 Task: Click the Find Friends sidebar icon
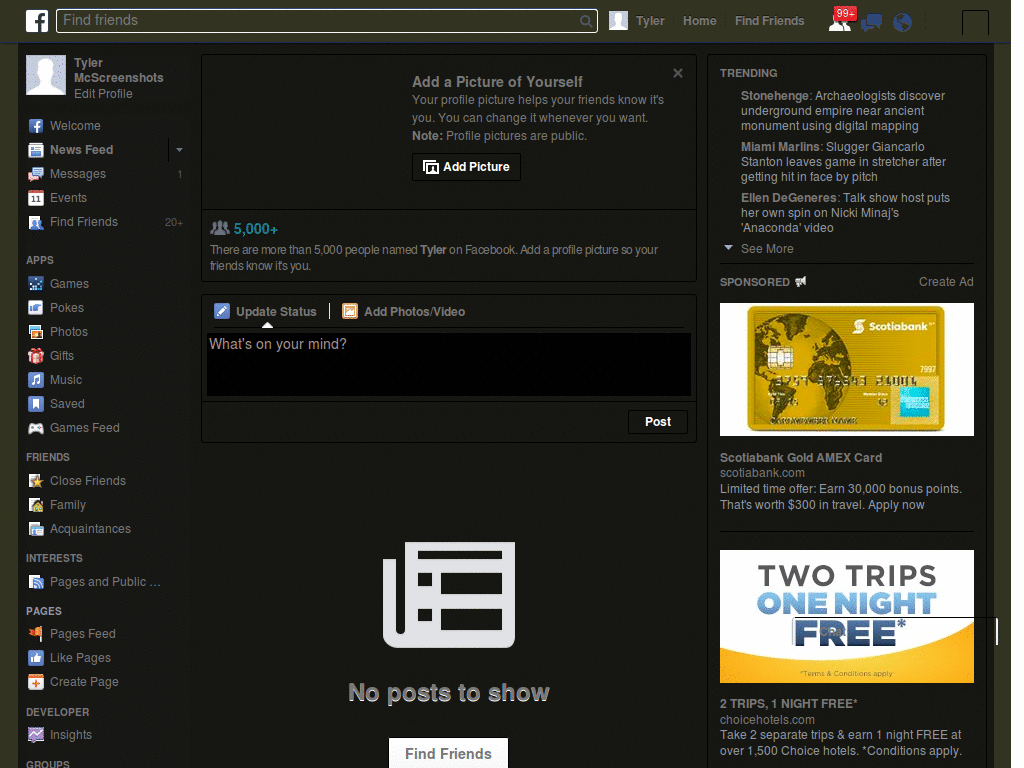point(36,222)
